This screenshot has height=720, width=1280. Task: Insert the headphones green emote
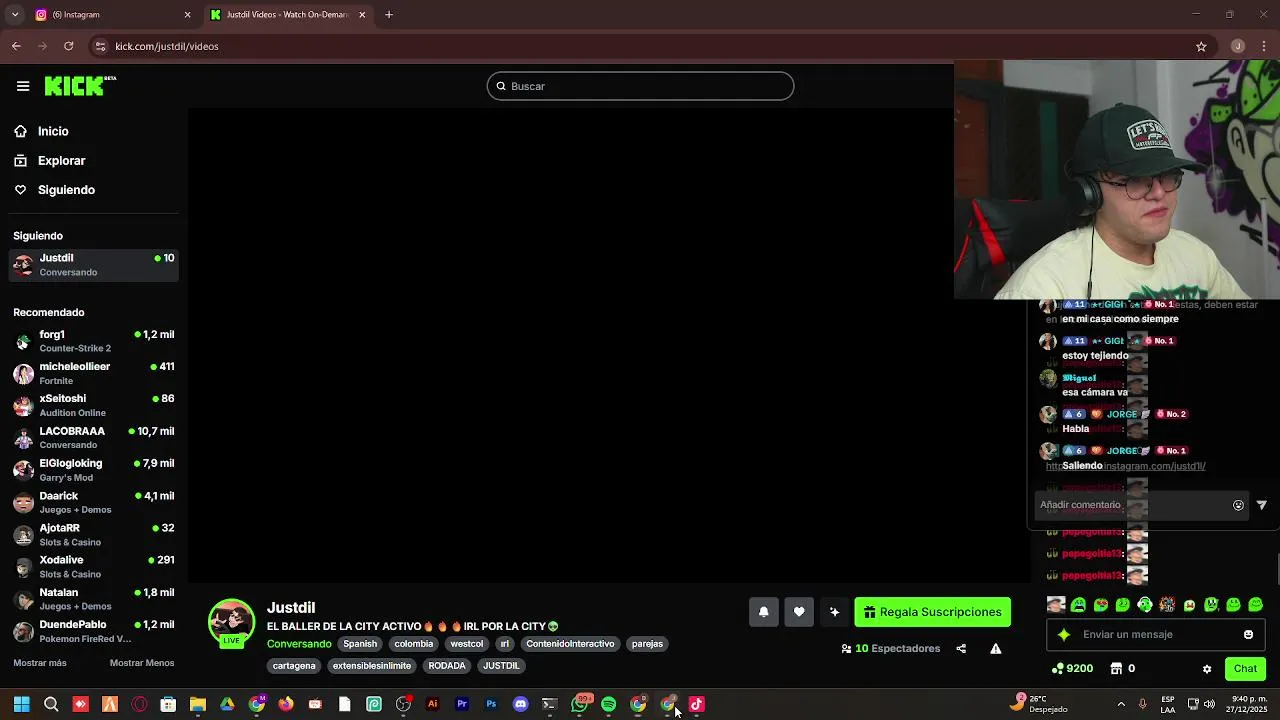tap(1145, 605)
